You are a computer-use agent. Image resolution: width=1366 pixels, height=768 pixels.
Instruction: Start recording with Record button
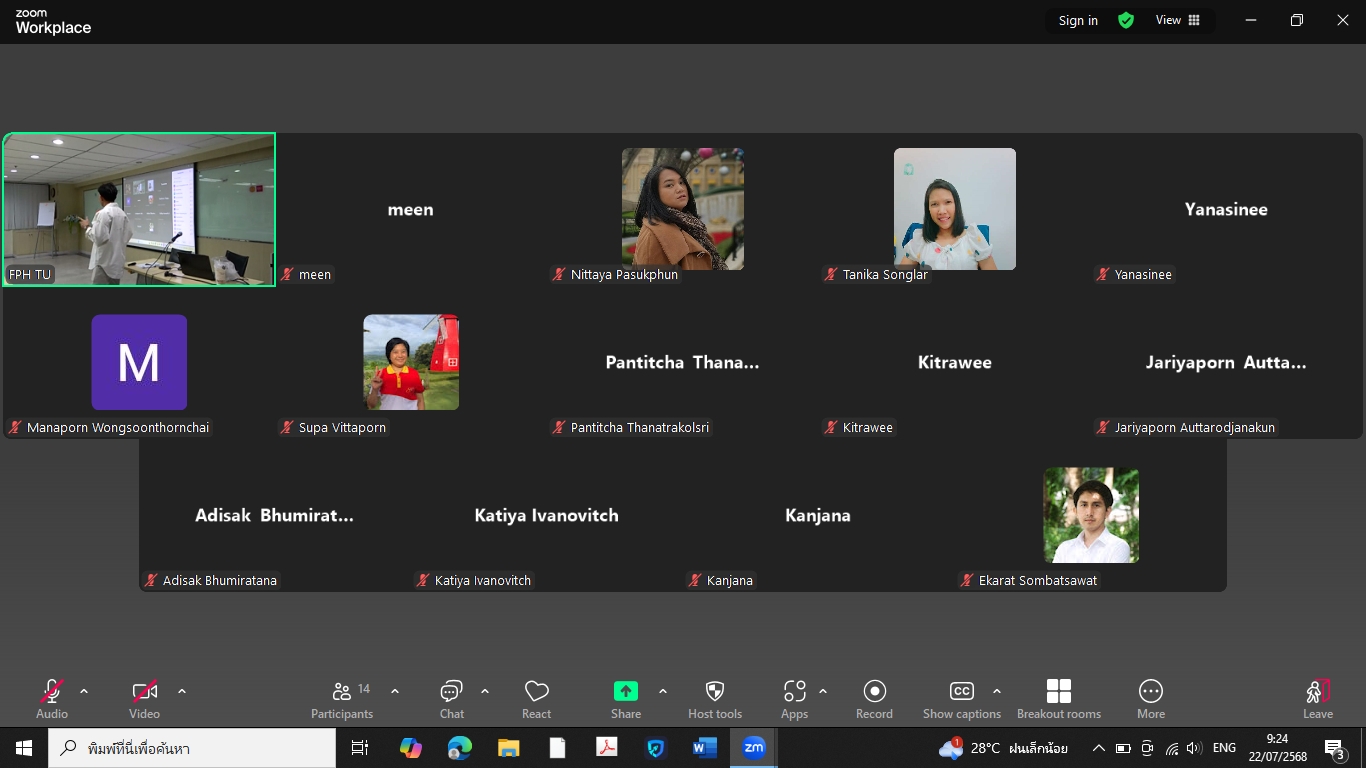[874, 698]
